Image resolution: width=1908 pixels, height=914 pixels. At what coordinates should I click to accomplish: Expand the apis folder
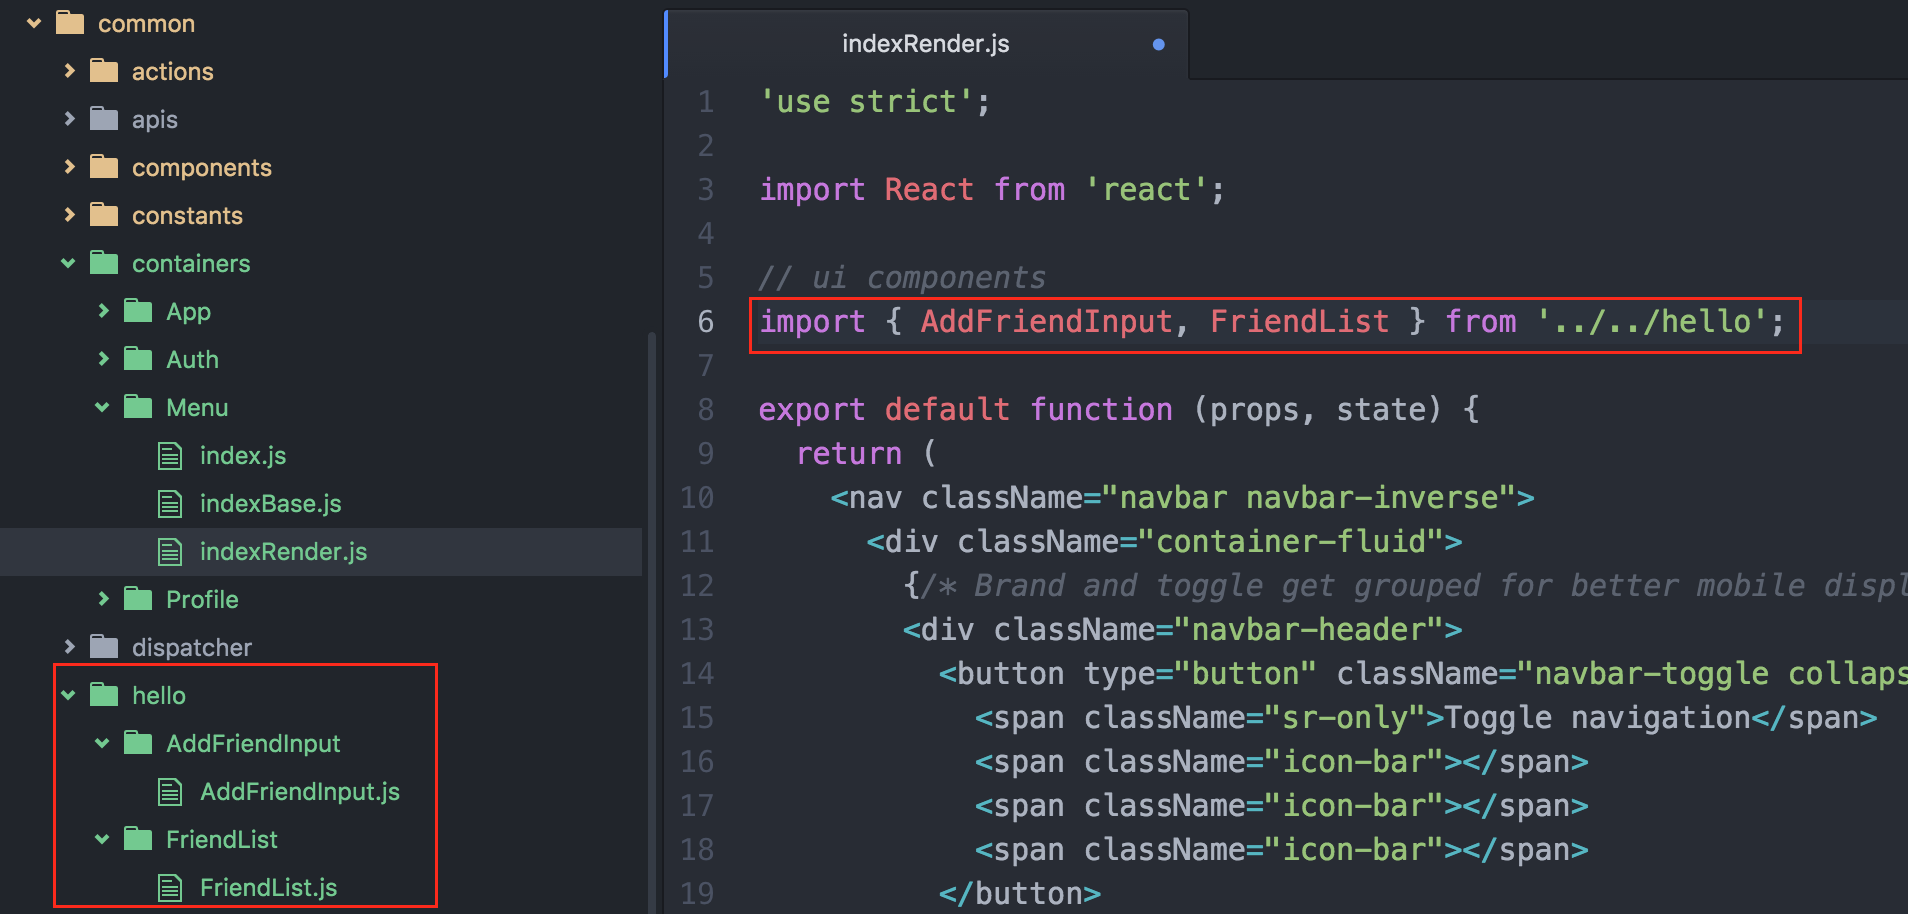click(68, 118)
